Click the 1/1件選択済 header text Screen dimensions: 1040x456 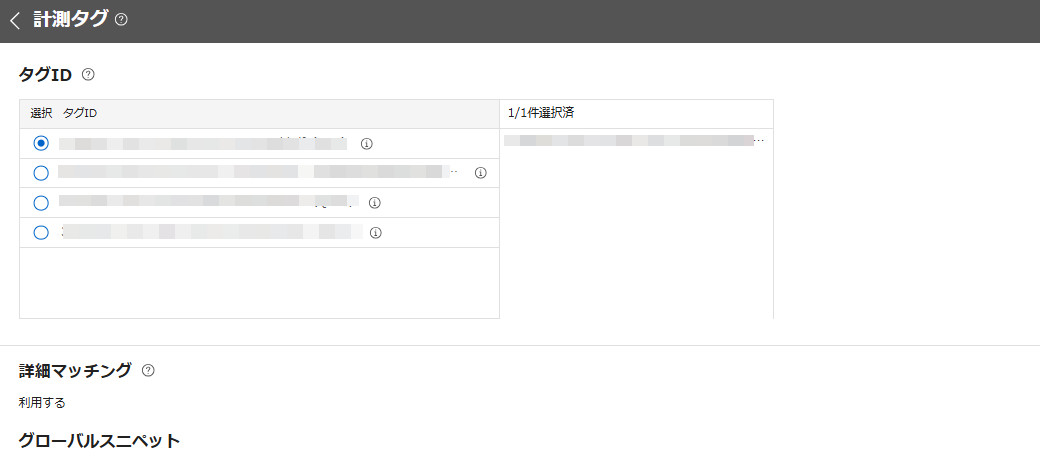click(541, 113)
